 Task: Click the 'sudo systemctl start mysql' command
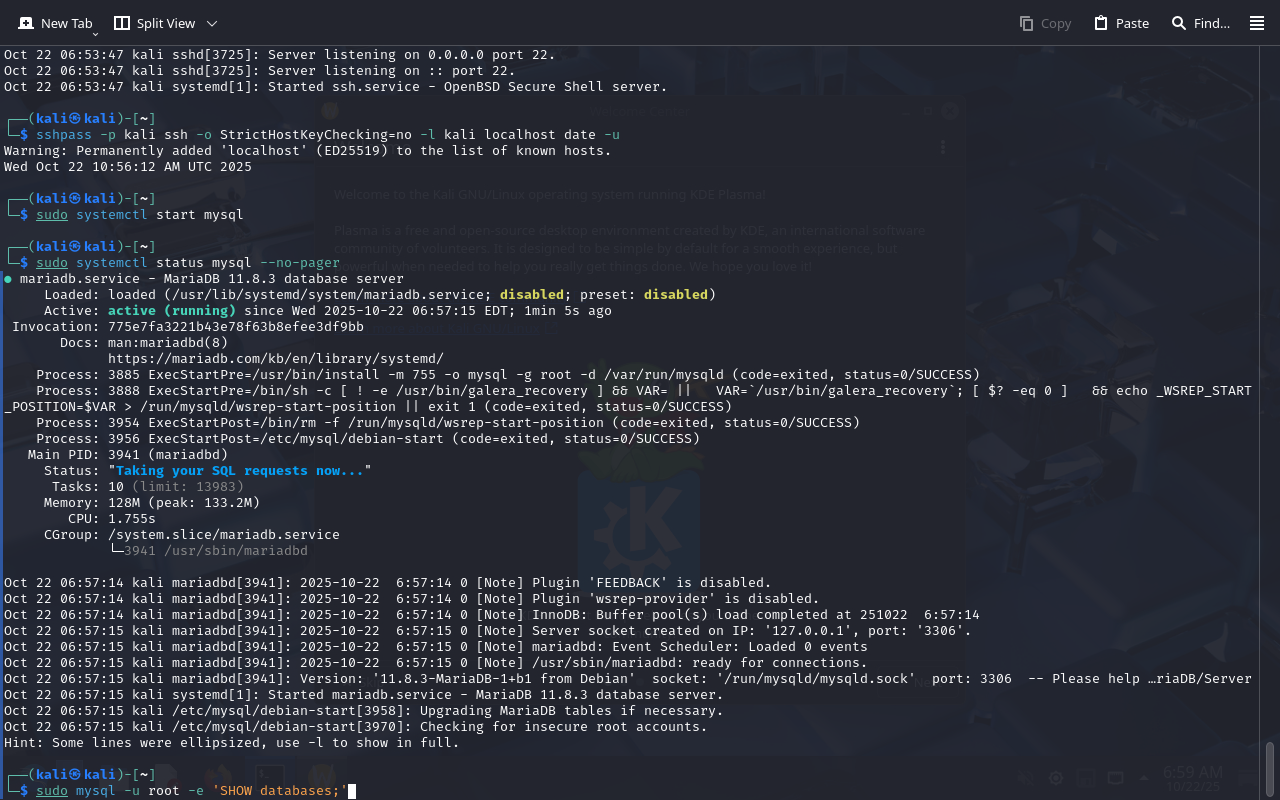[140, 215]
